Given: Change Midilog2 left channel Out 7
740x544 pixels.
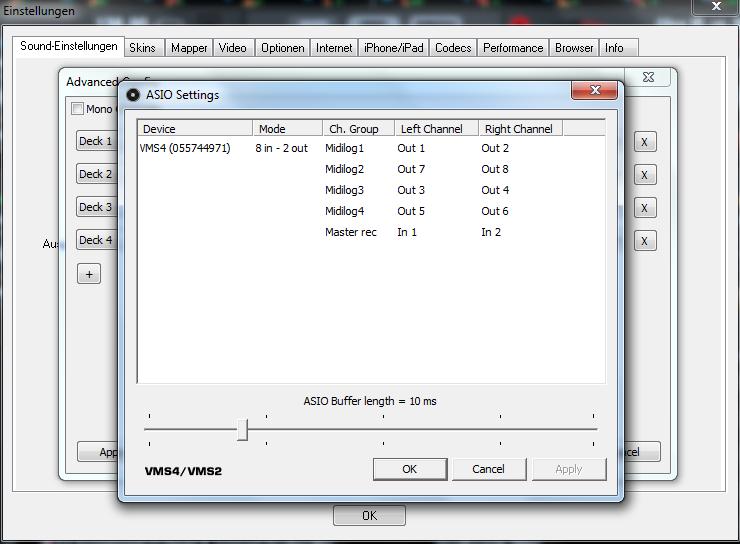Looking at the screenshot, I should 411,169.
